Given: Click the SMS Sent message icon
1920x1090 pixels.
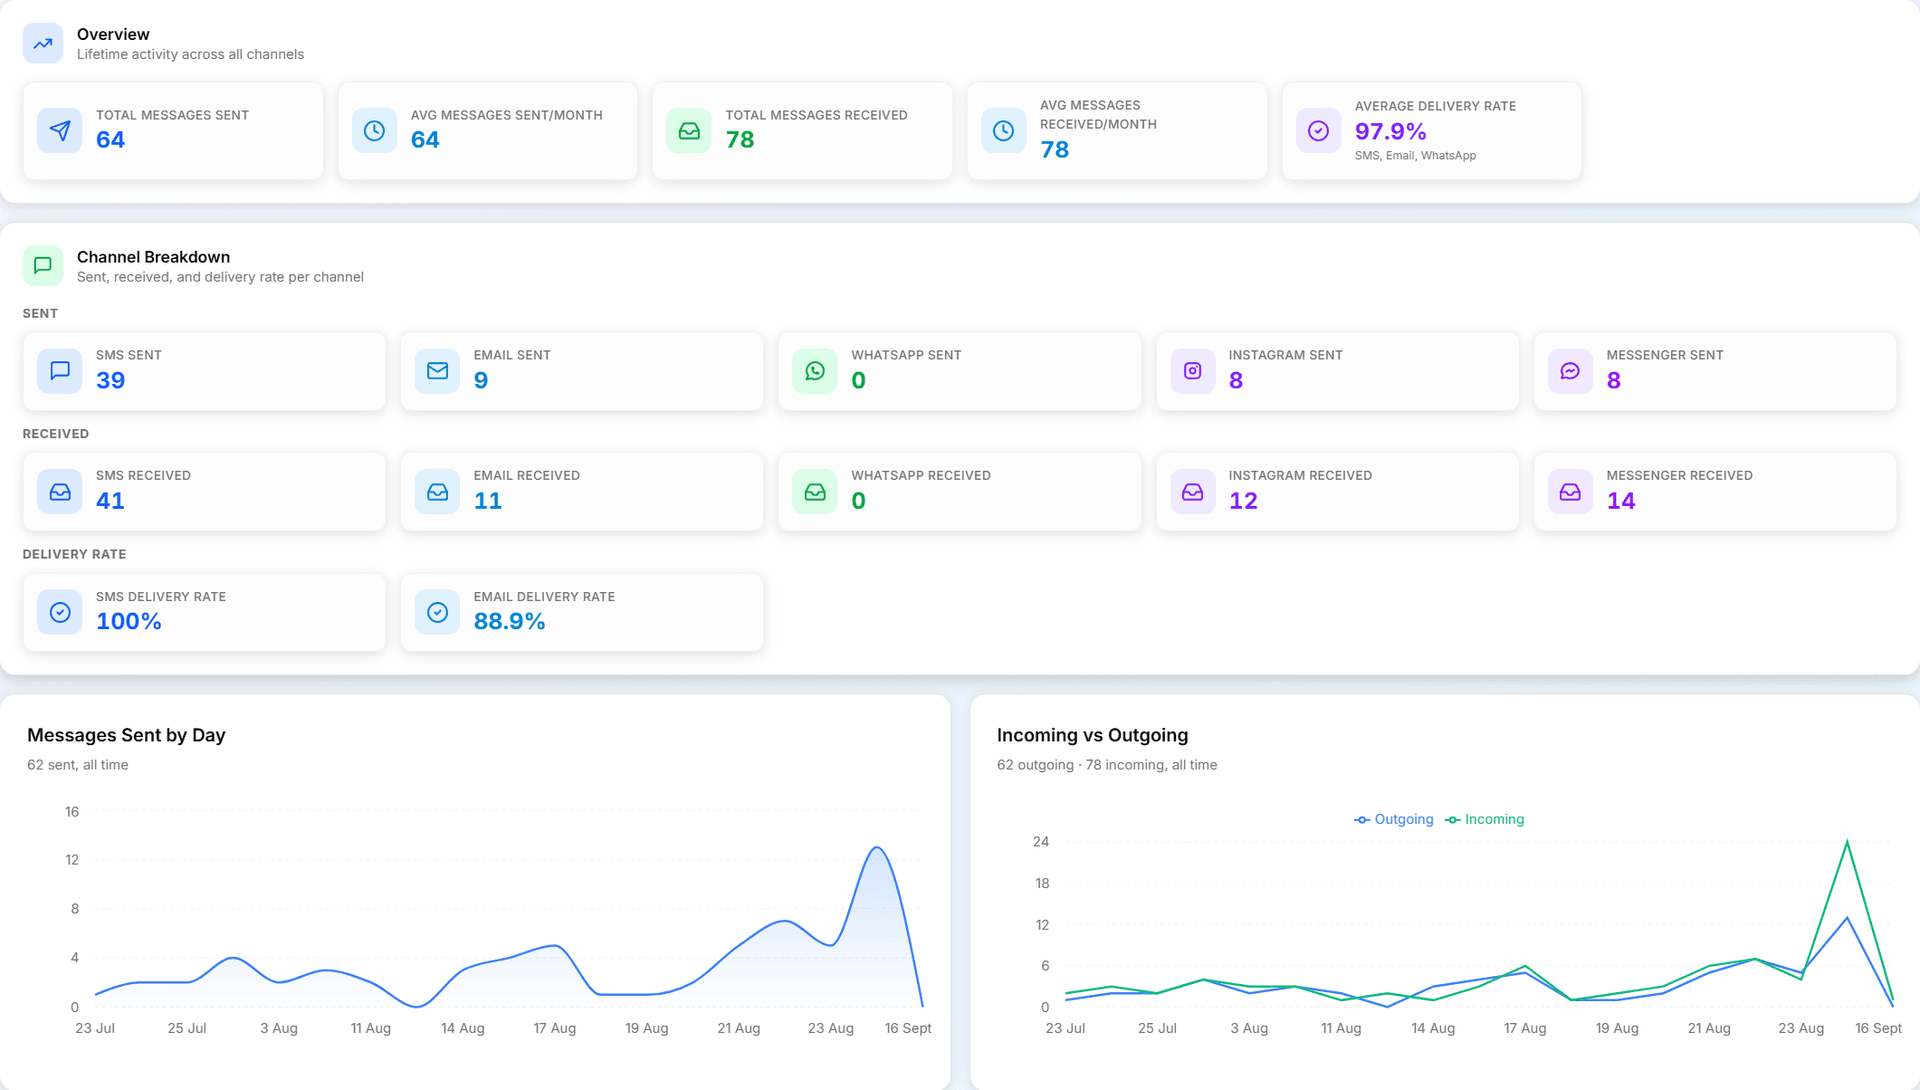Looking at the screenshot, I should point(60,371).
